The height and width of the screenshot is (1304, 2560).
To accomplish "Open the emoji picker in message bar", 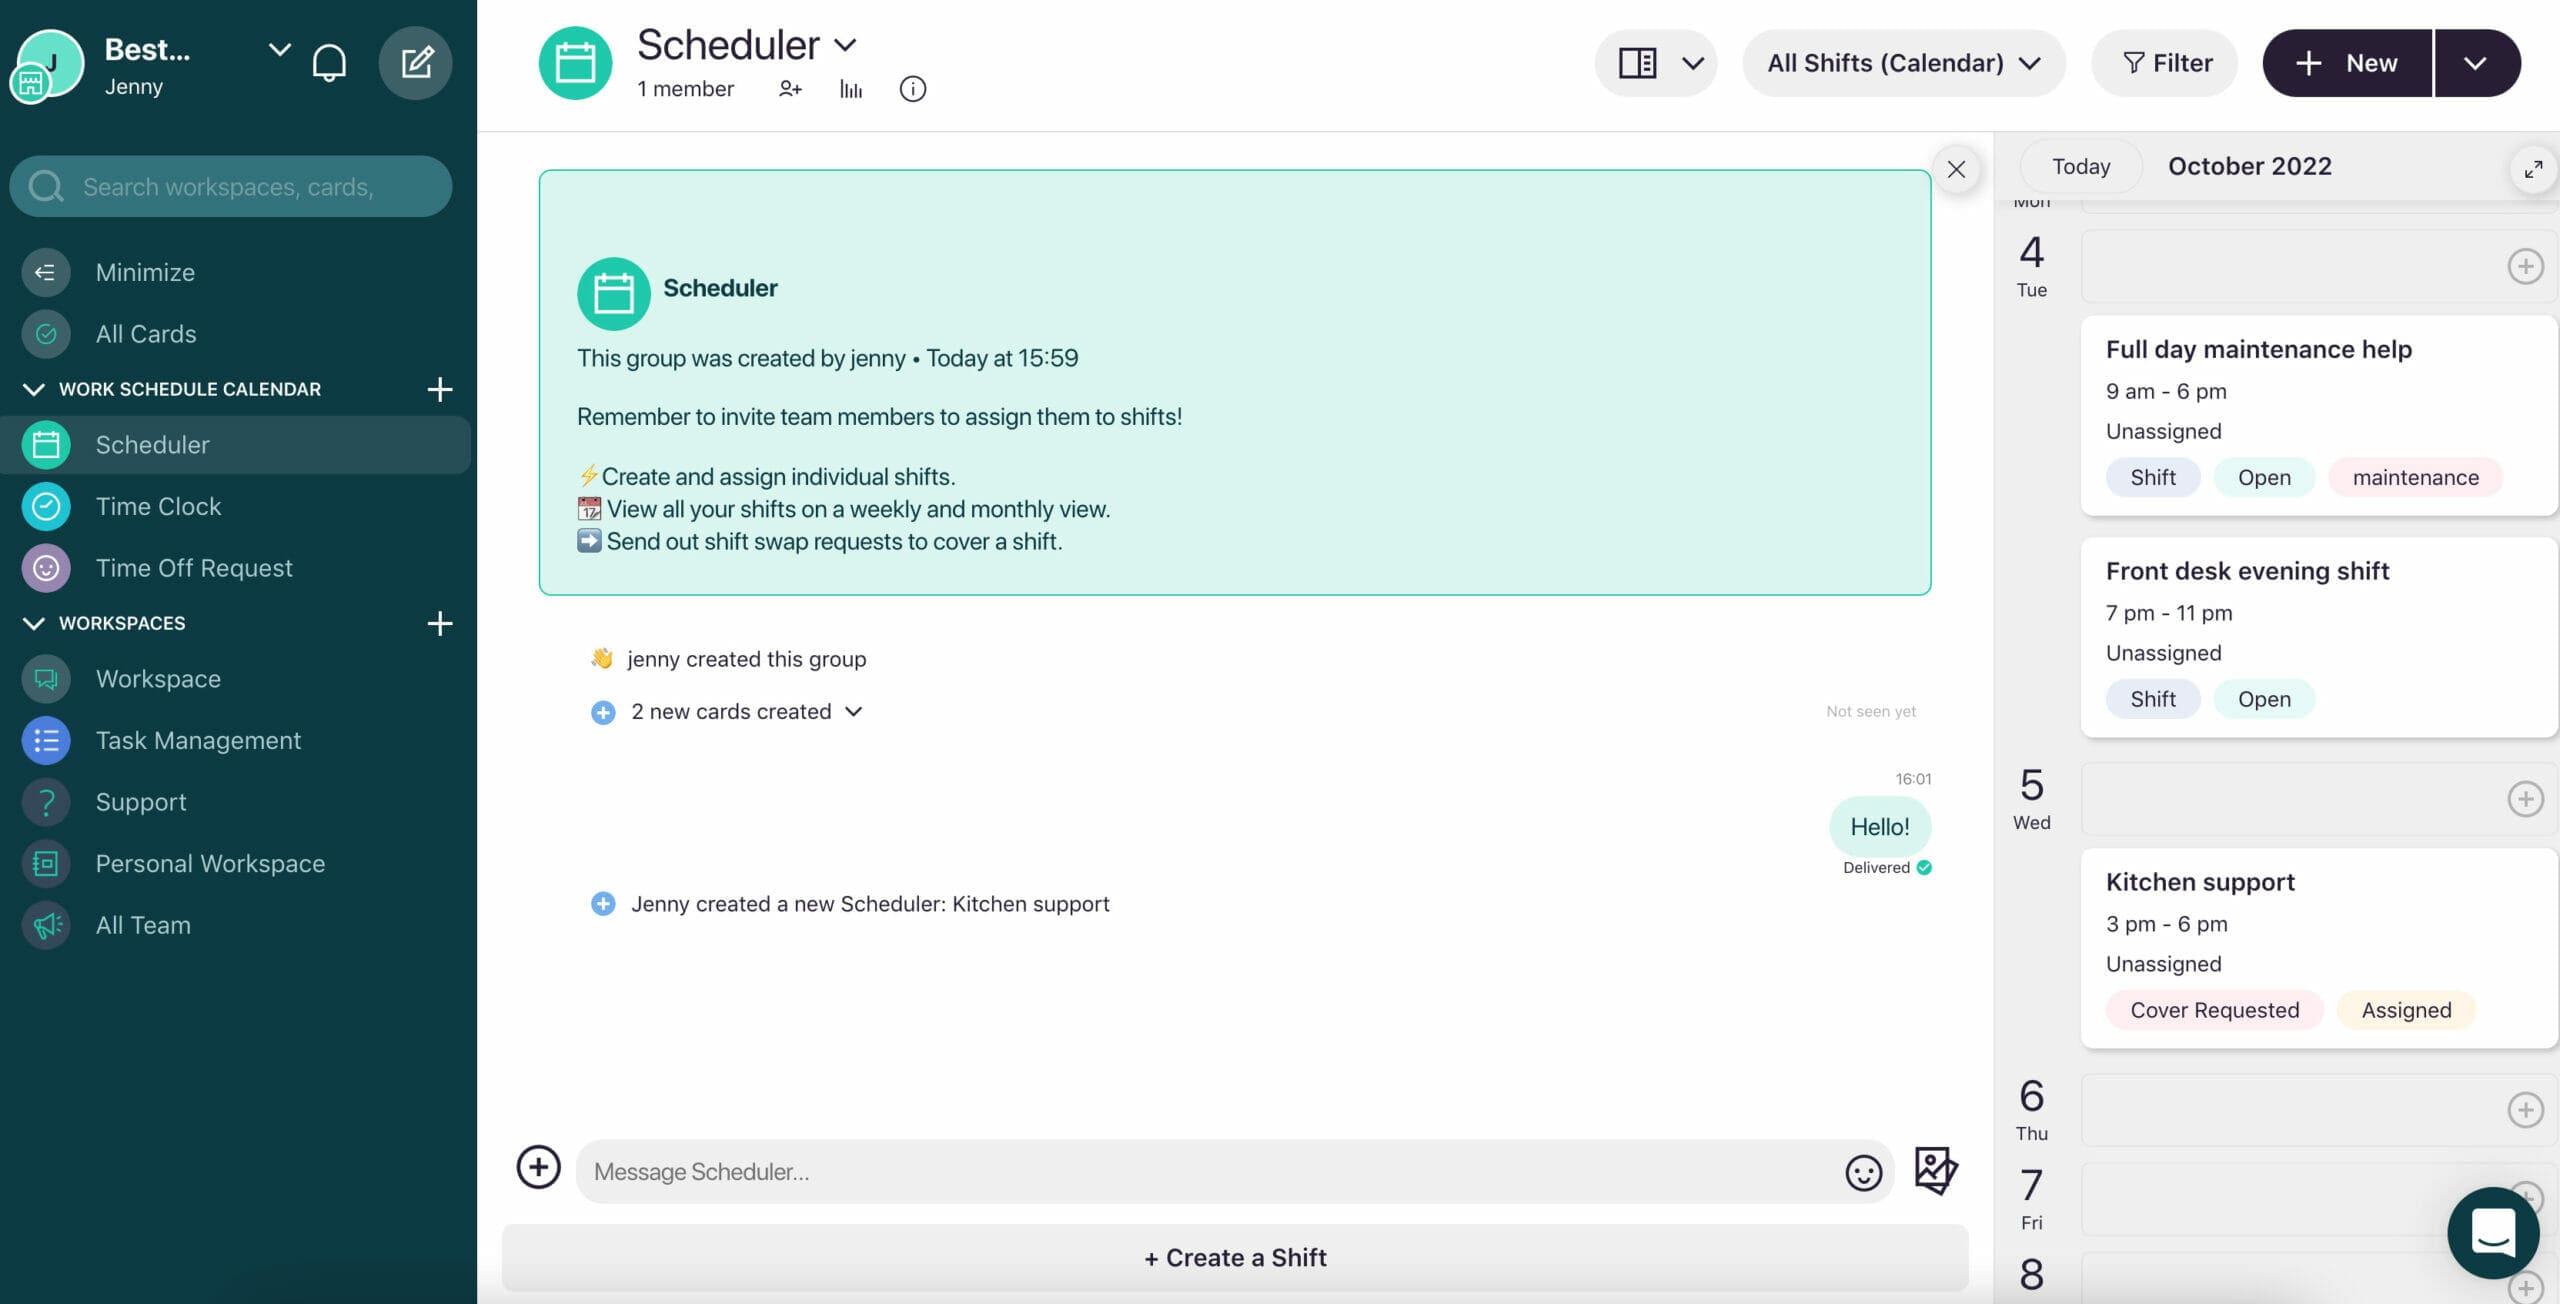I will click(1862, 1171).
